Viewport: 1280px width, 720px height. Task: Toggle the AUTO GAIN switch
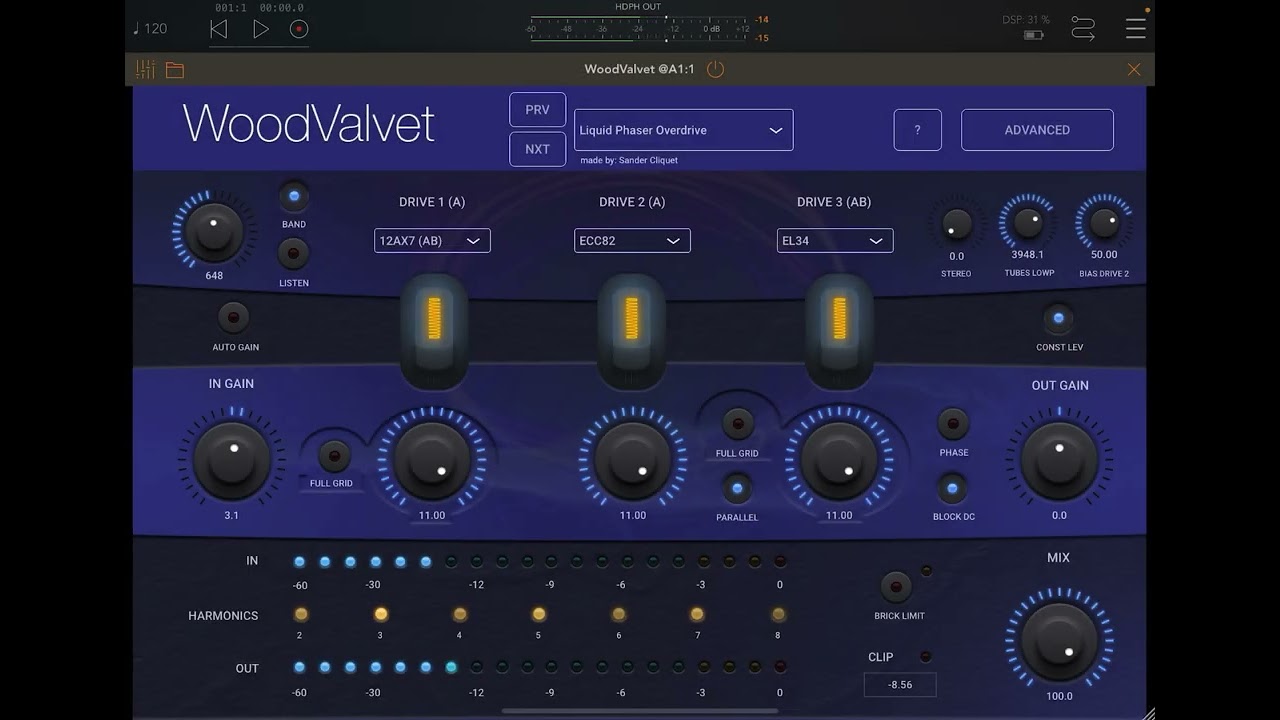pos(234,318)
